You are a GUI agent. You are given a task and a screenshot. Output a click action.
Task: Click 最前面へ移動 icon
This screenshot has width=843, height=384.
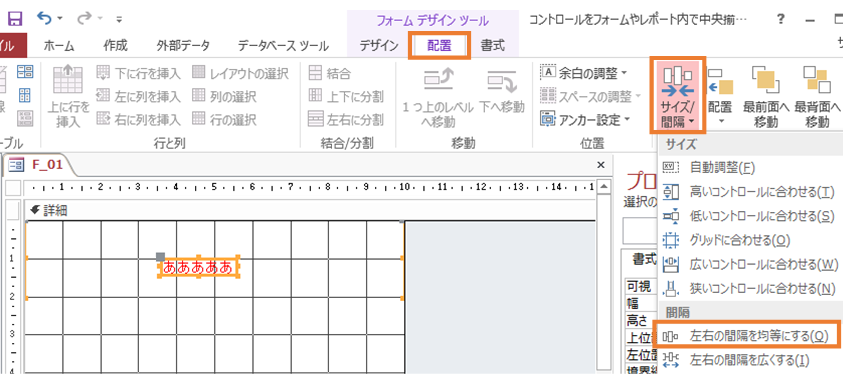[766, 97]
